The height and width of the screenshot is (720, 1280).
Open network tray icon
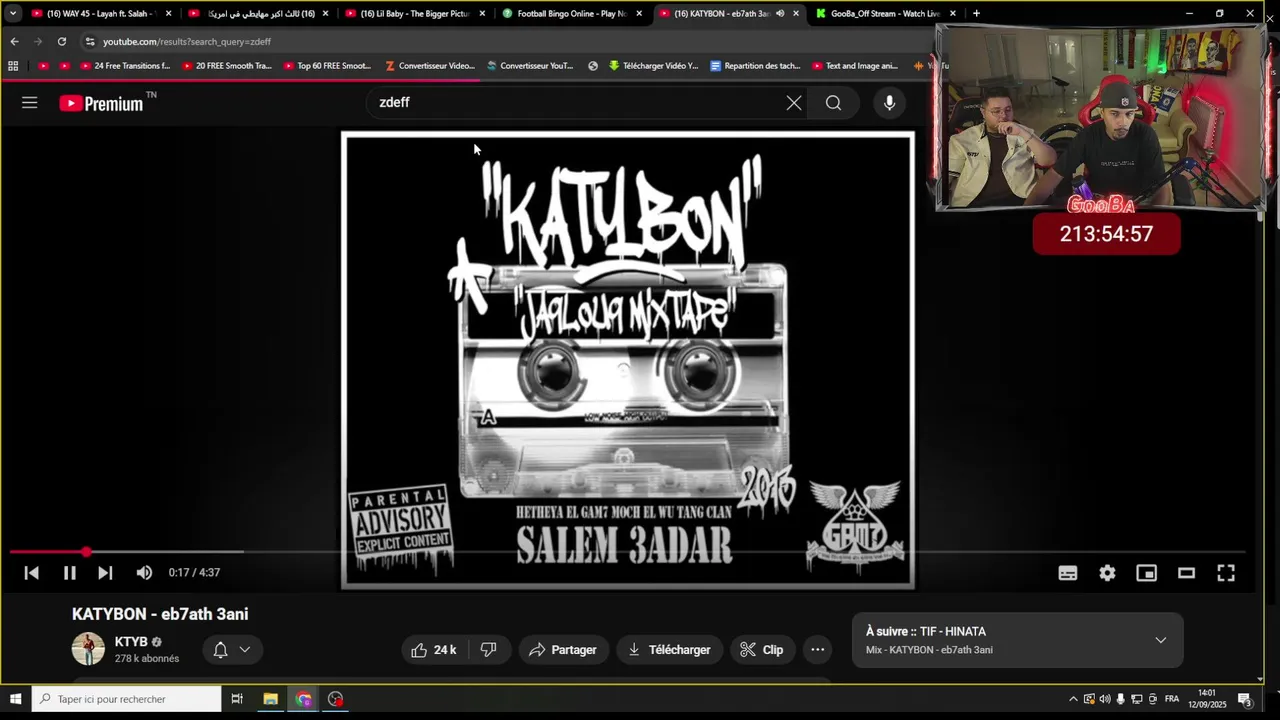pyautogui.click(x=1137, y=699)
